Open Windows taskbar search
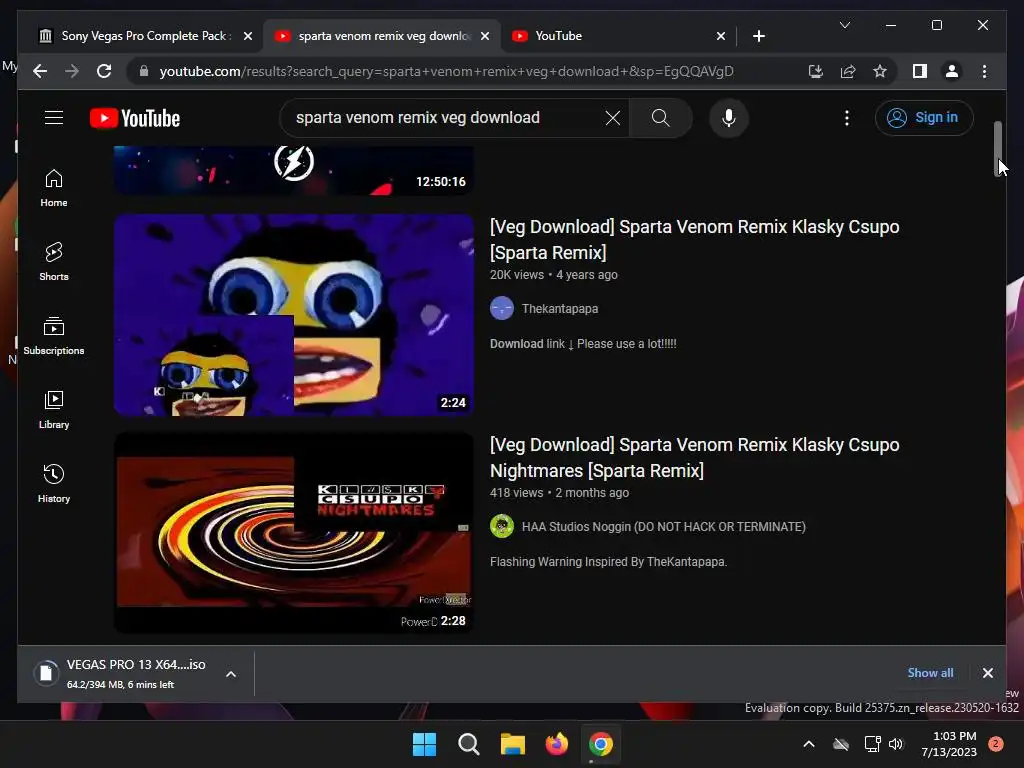The height and width of the screenshot is (768, 1024). pyautogui.click(x=468, y=744)
